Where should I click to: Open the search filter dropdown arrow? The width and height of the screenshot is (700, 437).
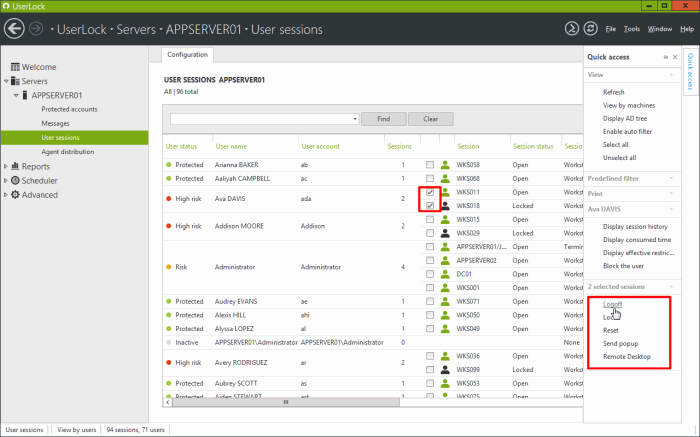point(355,119)
